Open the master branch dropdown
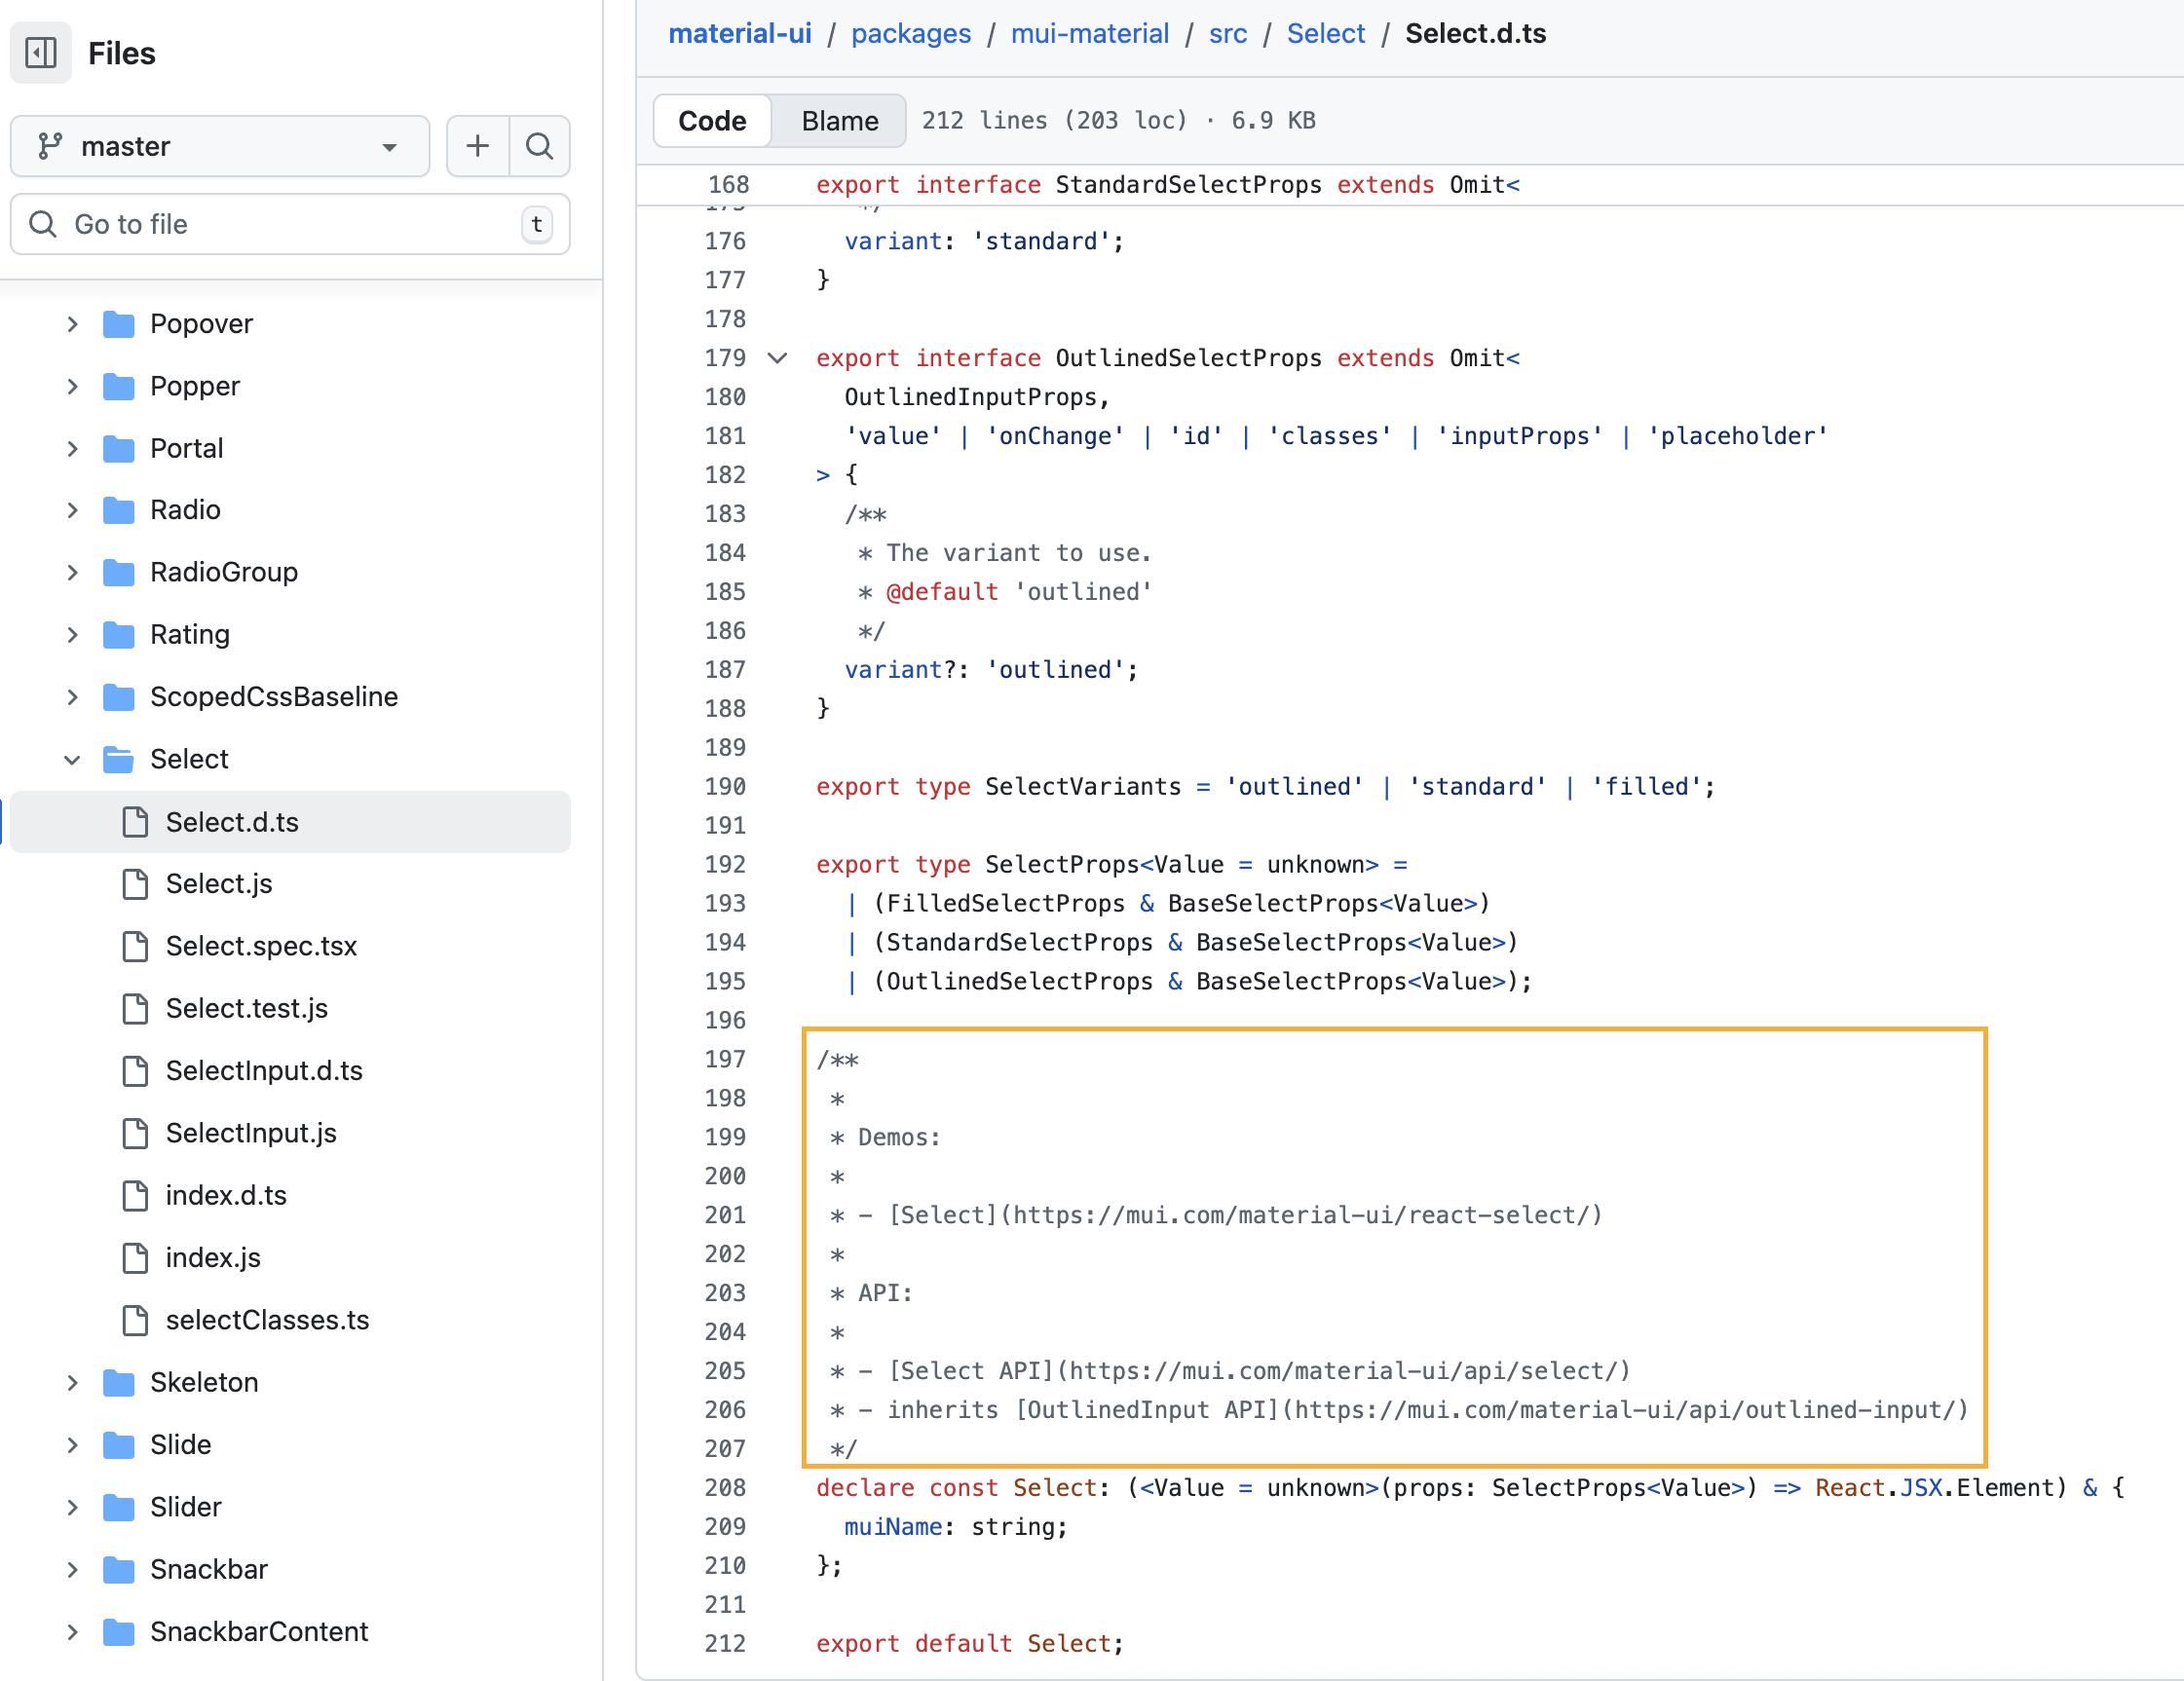 tap(220, 146)
